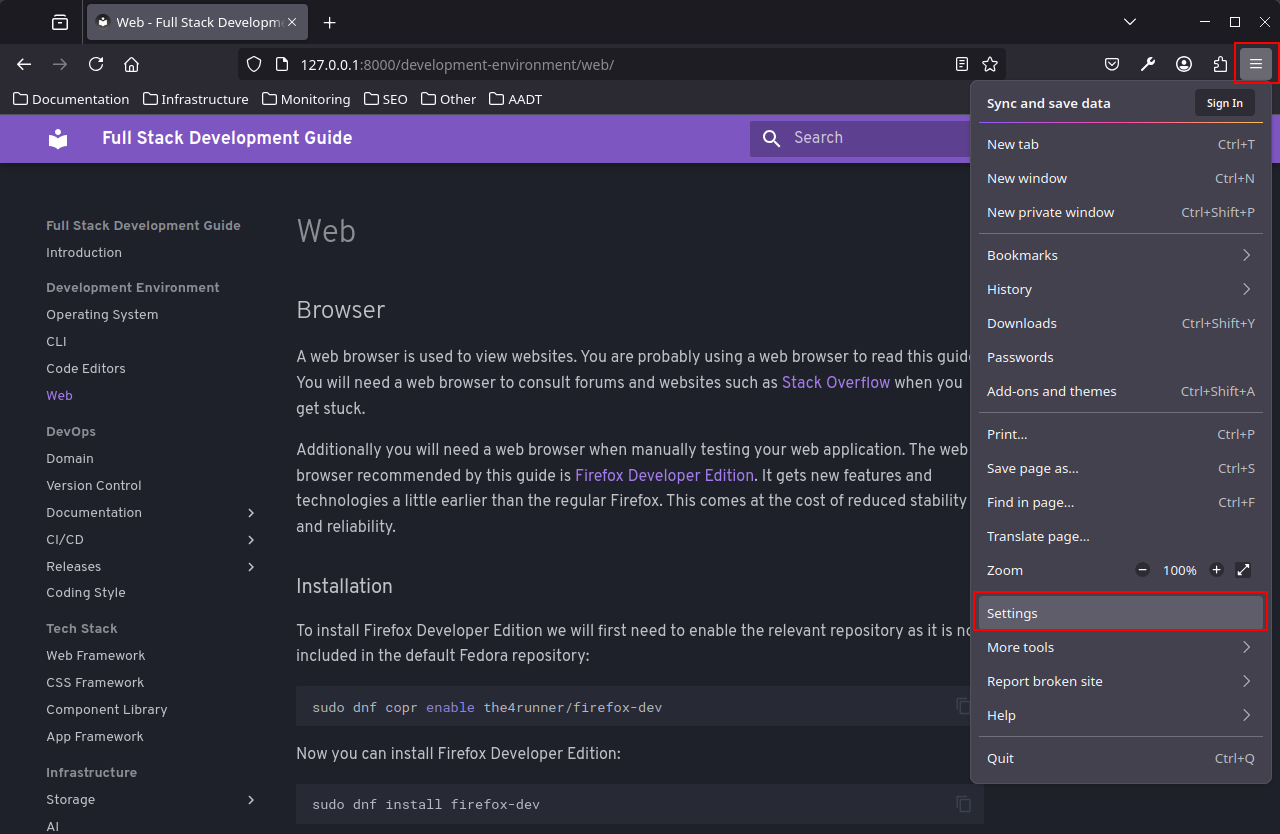Open Firefox View icon in tab bar

pyautogui.click(x=60, y=22)
